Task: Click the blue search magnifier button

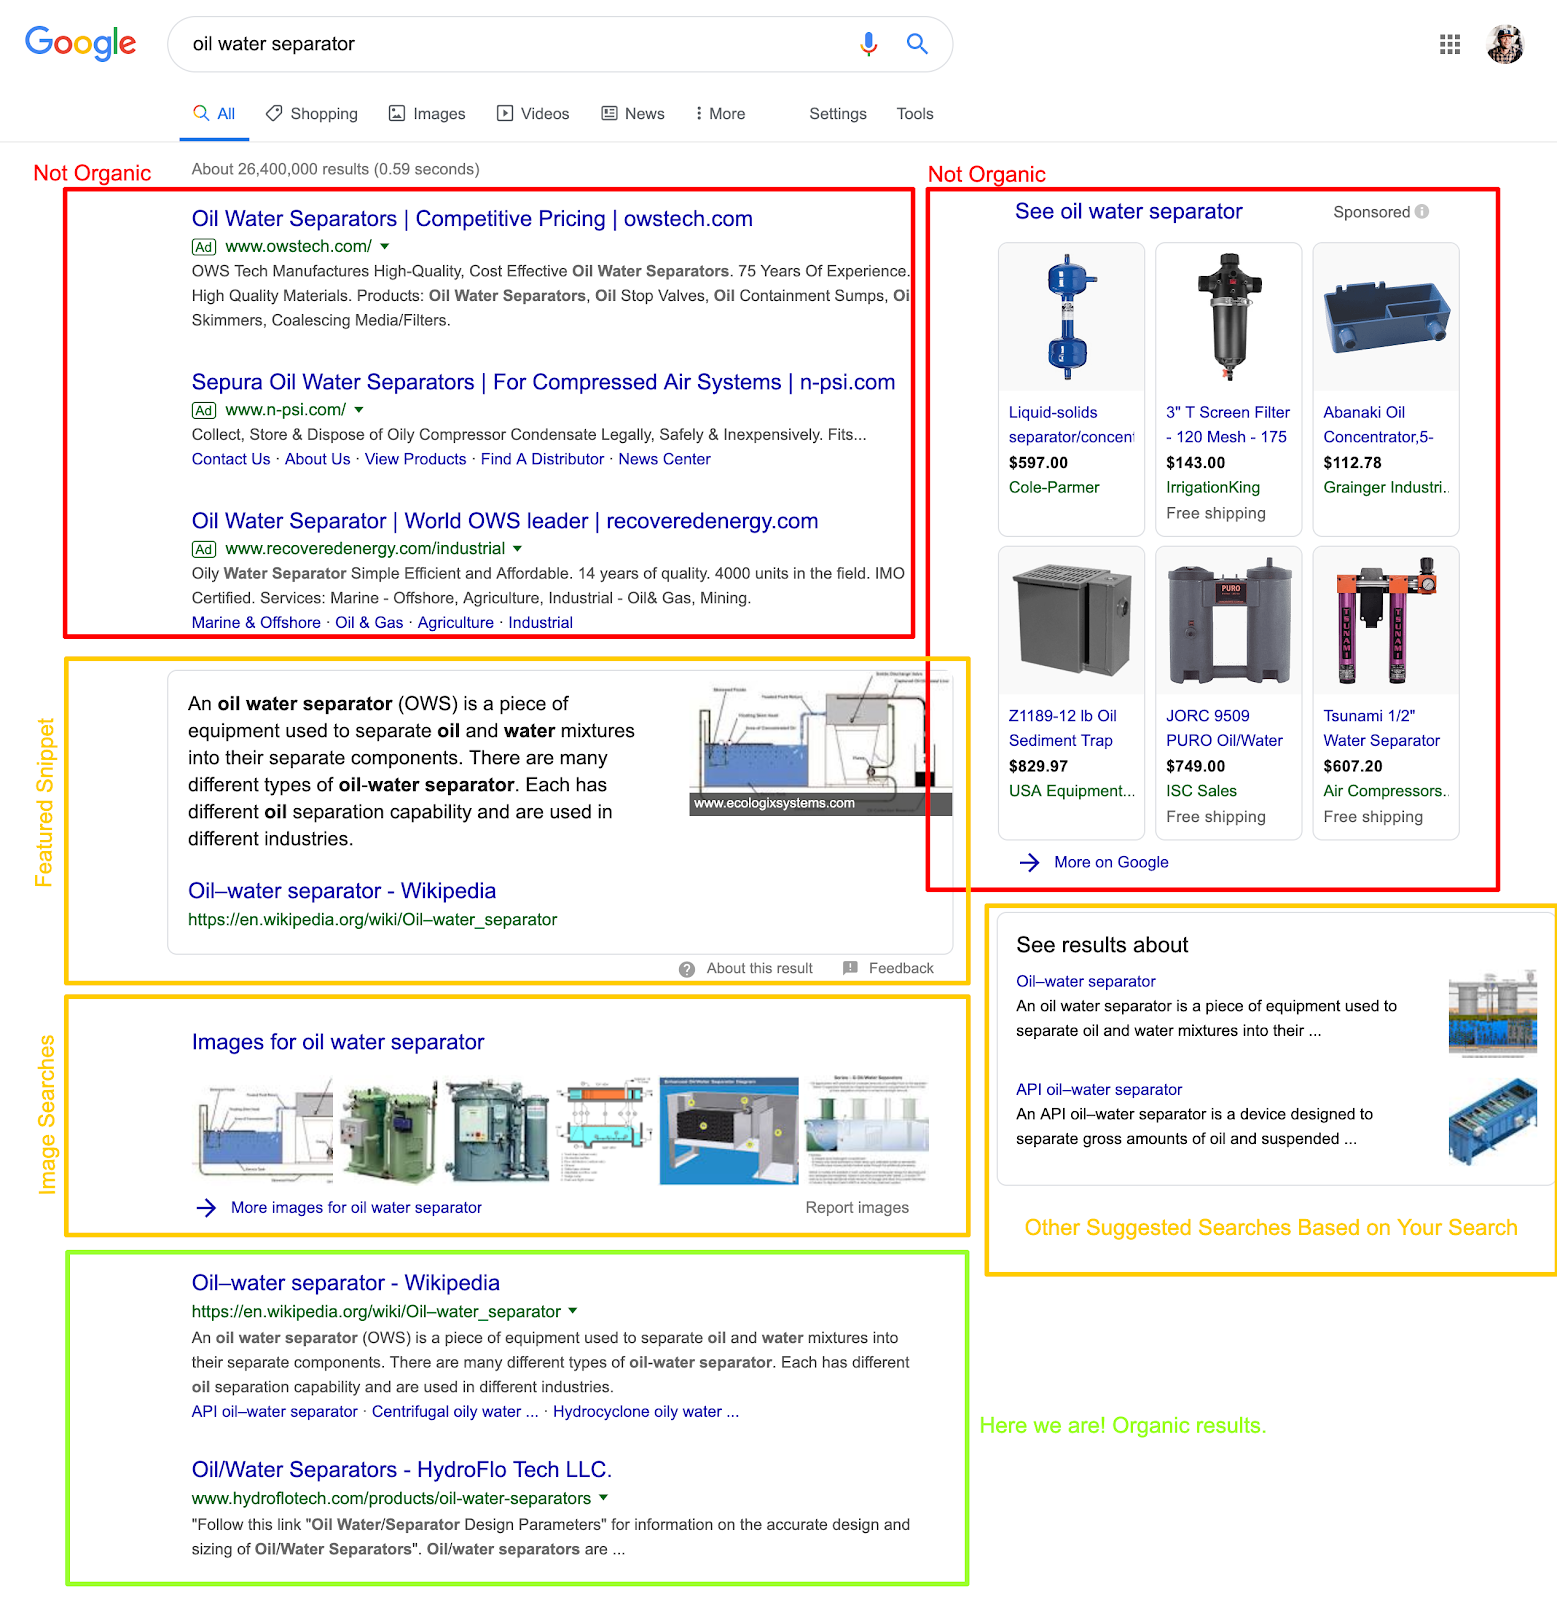Action: [x=917, y=44]
